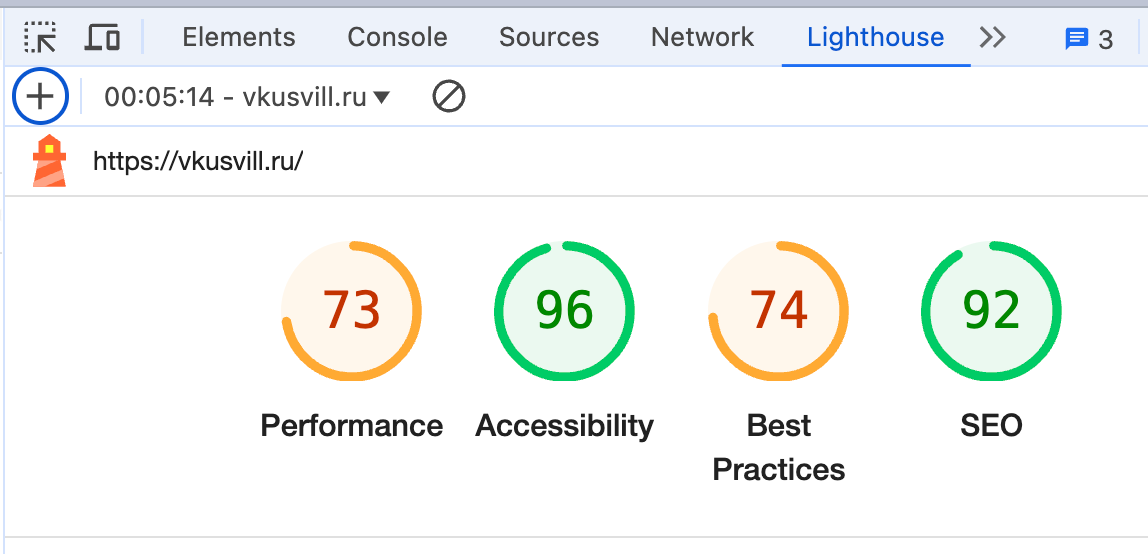Open the https://vkusvill.ru/ link
Screen dimensions: 1148x554
click(x=198, y=161)
